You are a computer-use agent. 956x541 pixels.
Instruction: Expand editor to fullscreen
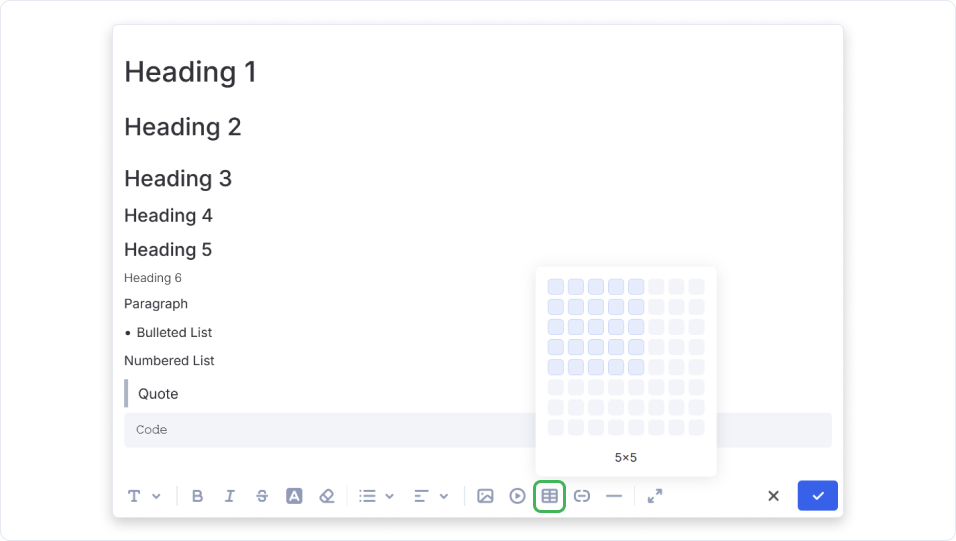coord(655,496)
